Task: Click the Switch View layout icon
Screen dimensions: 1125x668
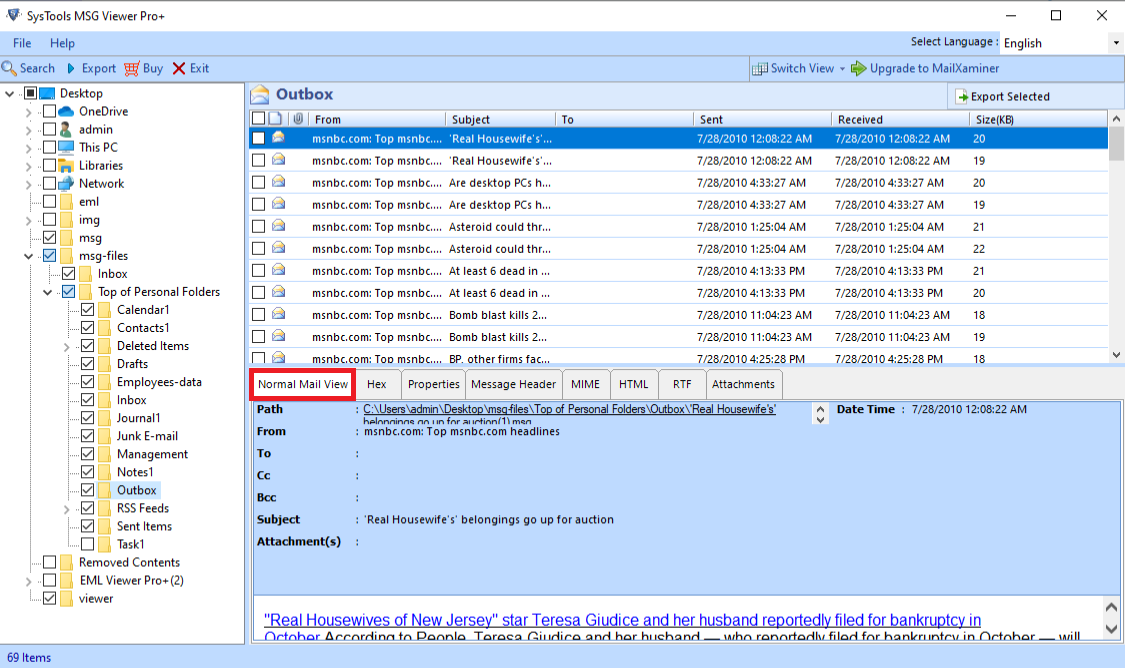Action: [759, 69]
